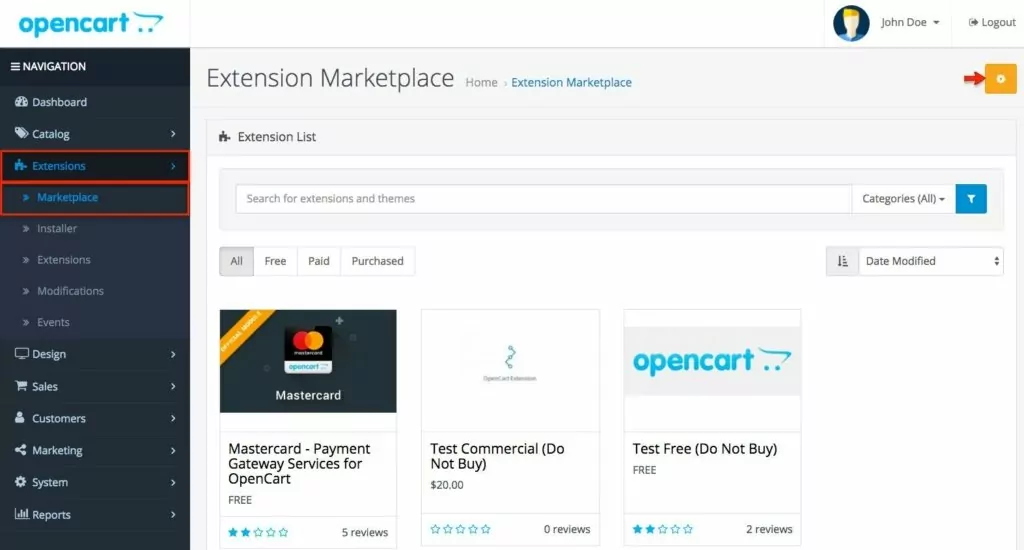Click the 2 reviews text

769,529
